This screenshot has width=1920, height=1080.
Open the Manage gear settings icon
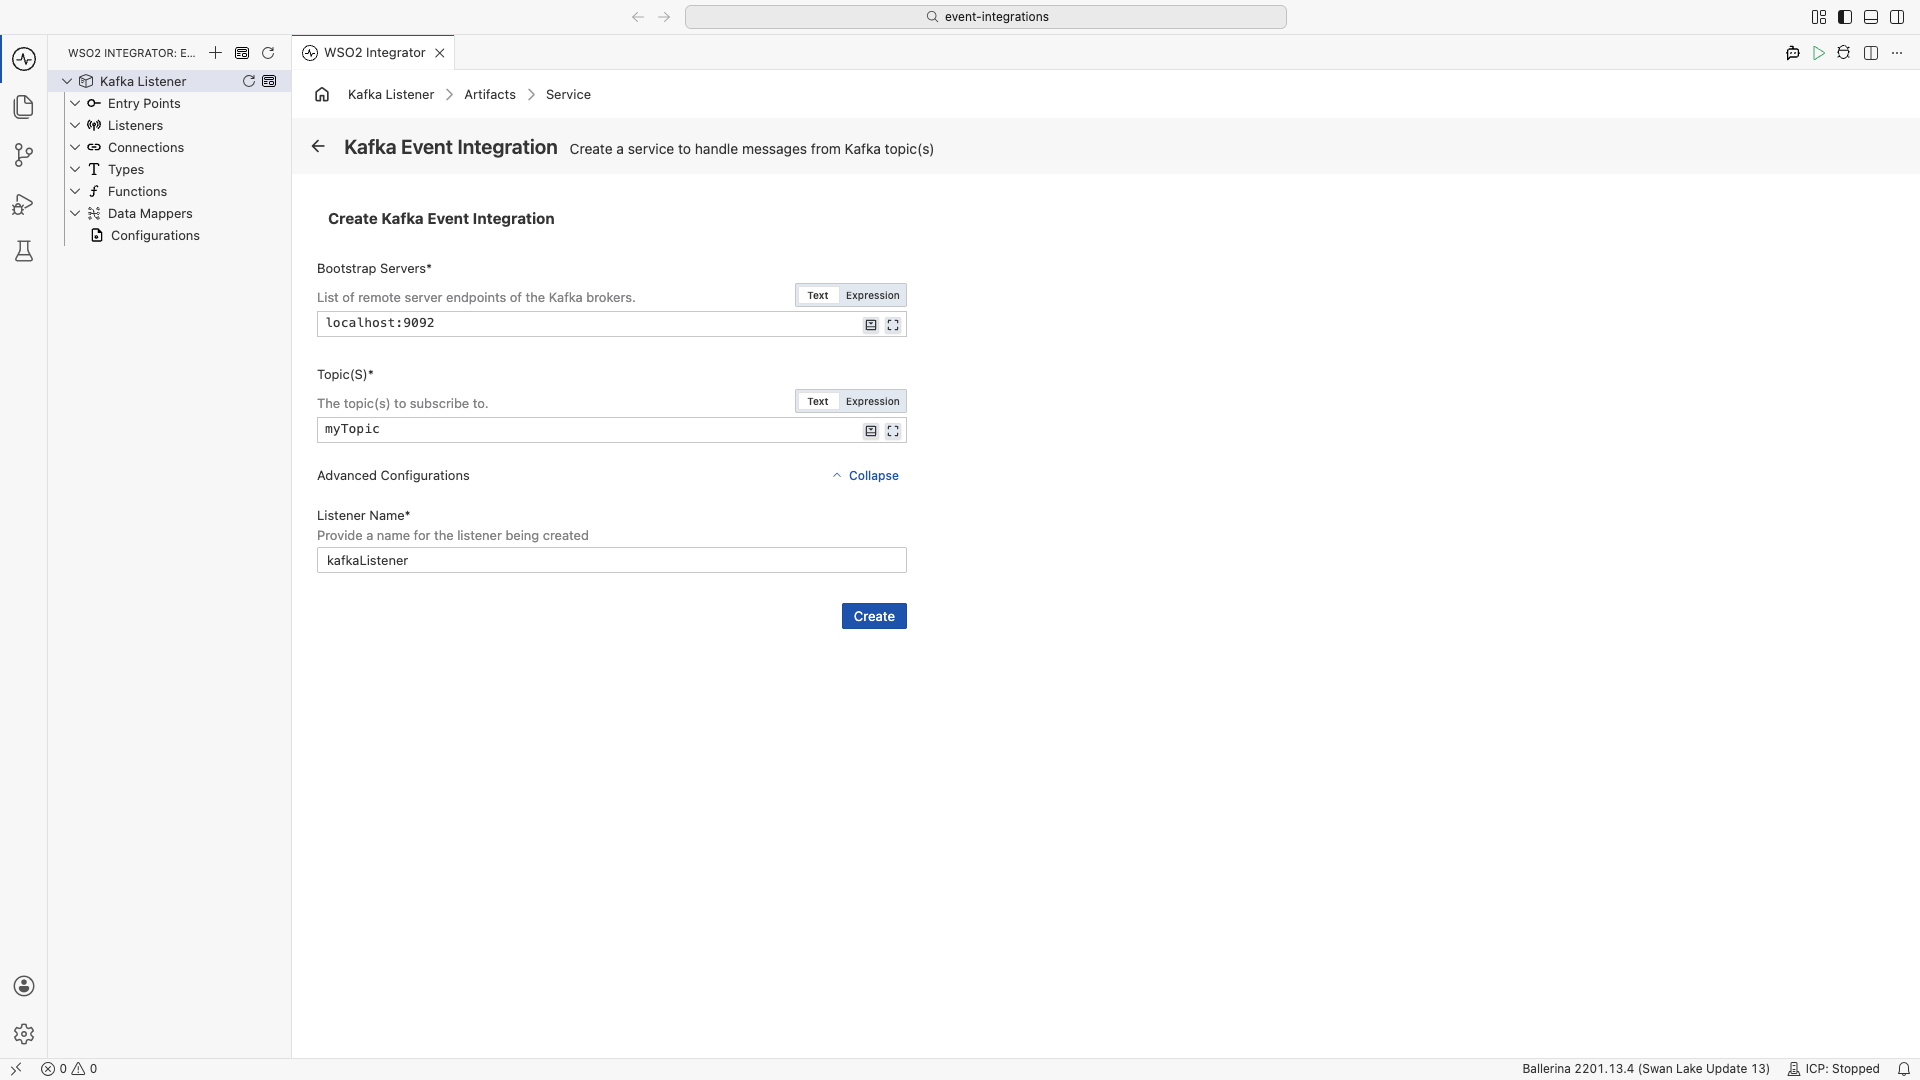(x=24, y=1034)
